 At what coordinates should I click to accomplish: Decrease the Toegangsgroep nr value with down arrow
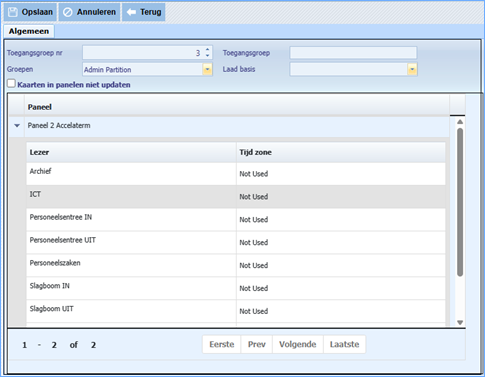tap(207, 55)
